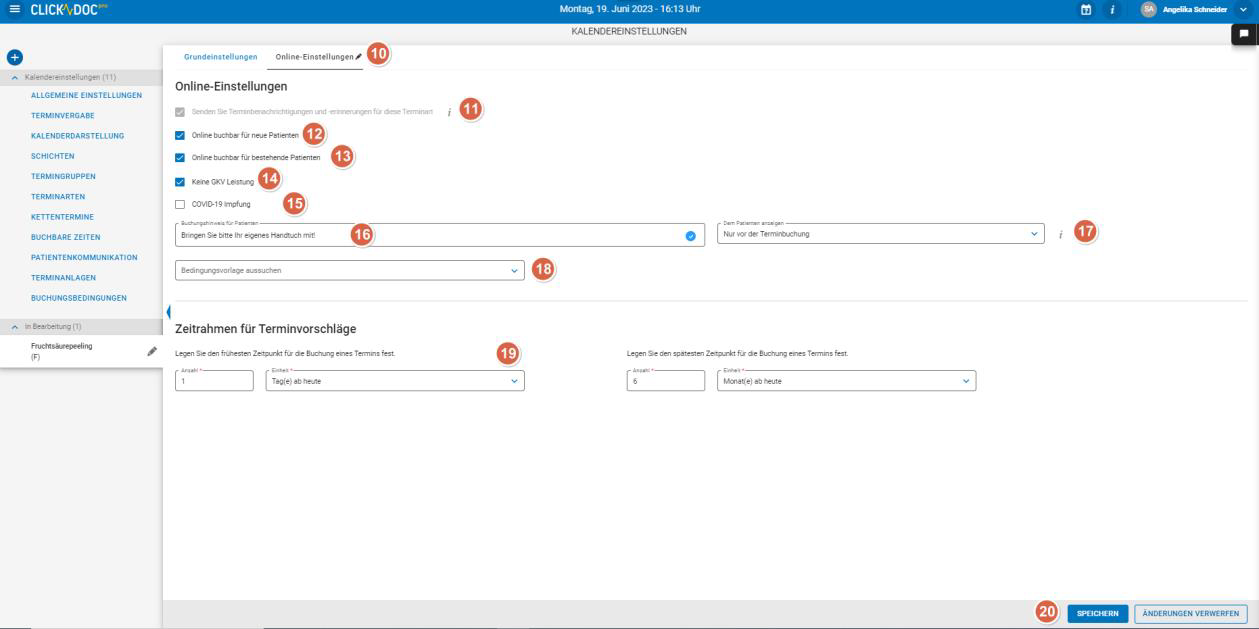
Task: Click the SPEICHERN button
Action: point(1097,614)
